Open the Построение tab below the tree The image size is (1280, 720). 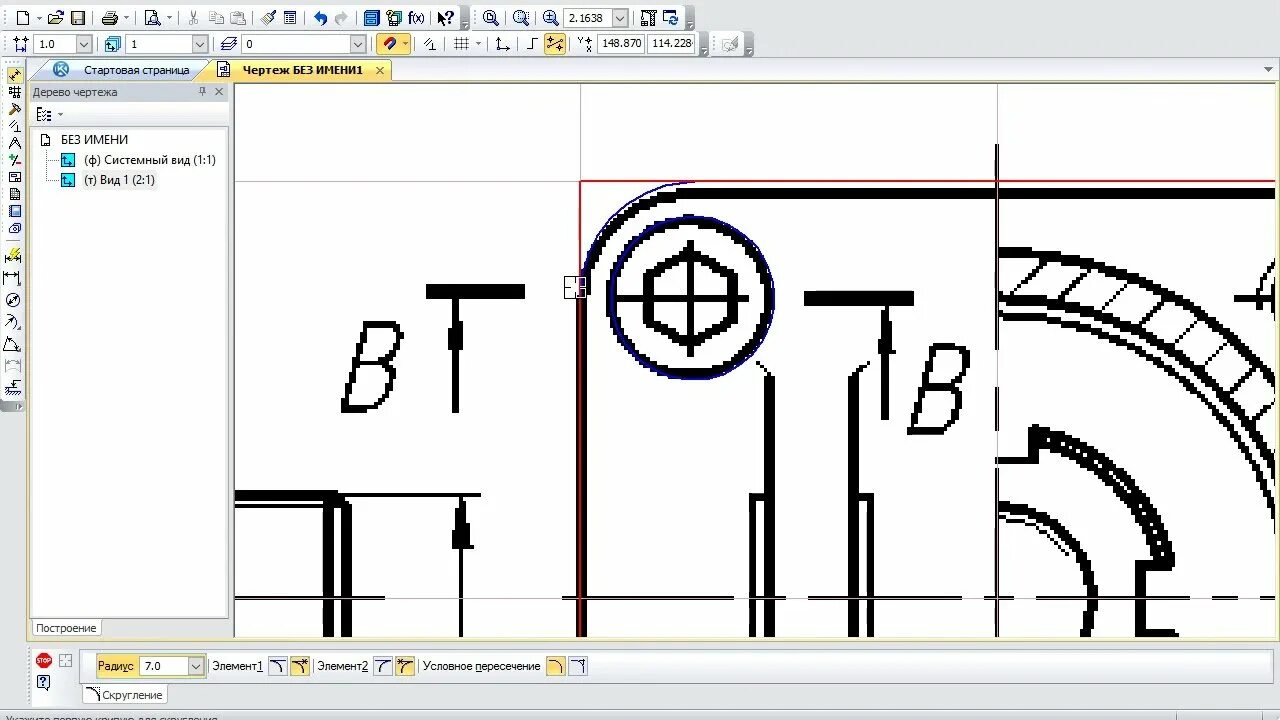click(x=66, y=628)
